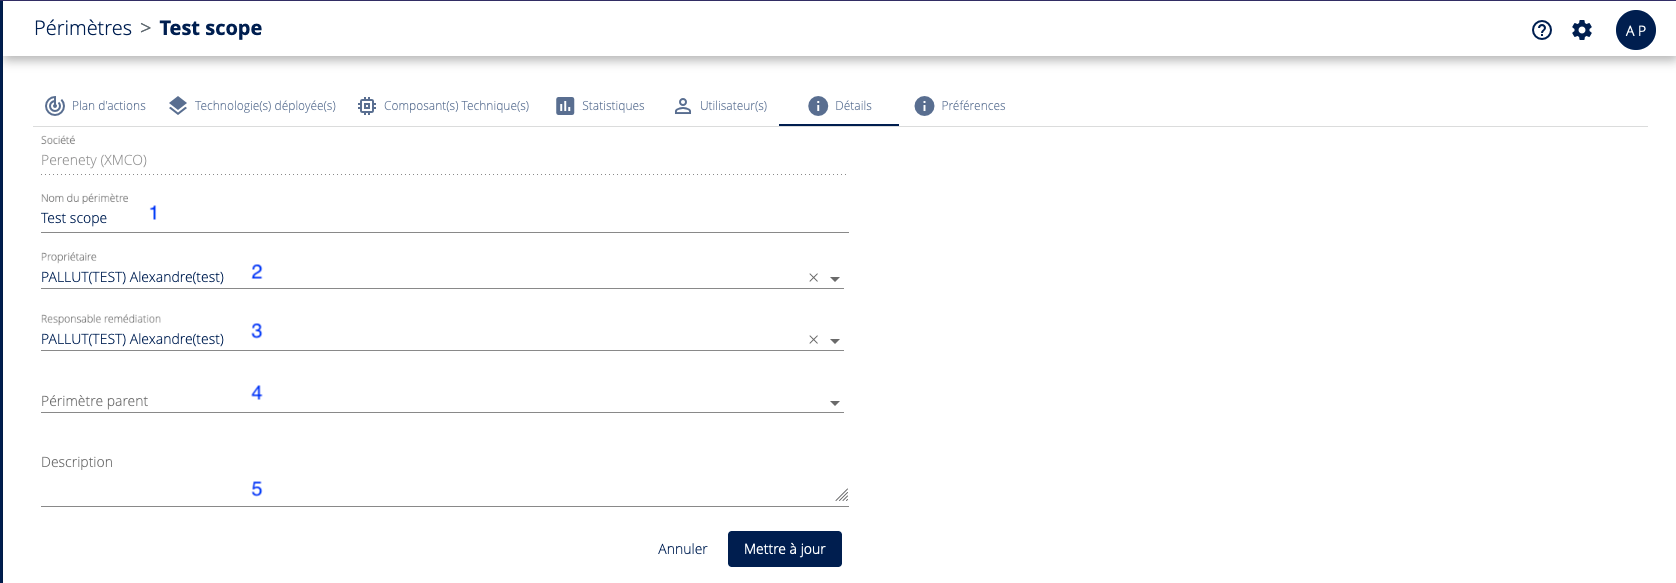The height and width of the screenshot is (583, 1676).
Task: Open settings with the gear icon
Action: pyautogui.click(x=1582, y=30)
